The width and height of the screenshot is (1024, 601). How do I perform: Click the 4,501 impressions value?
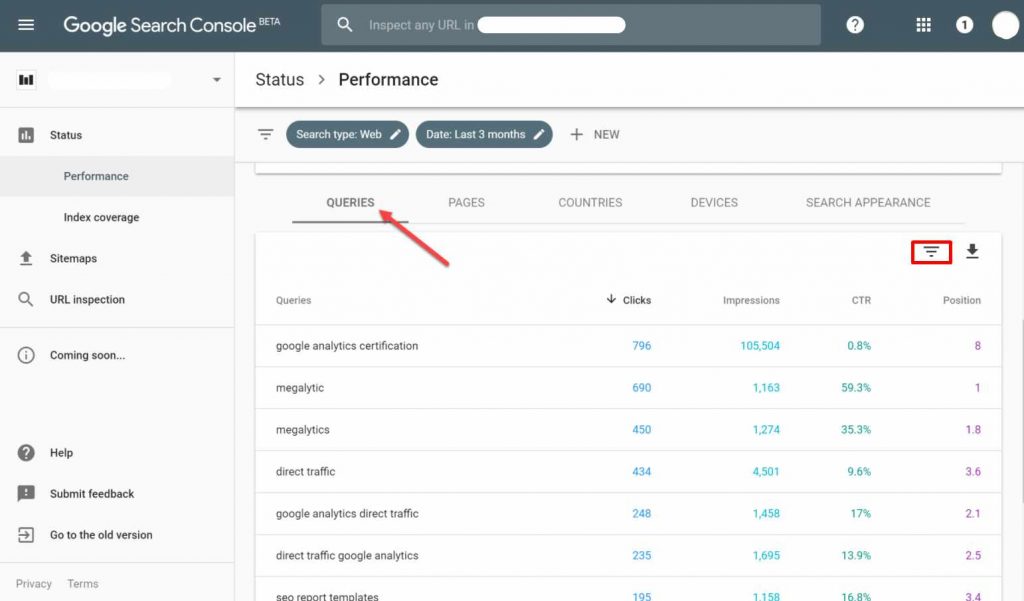tap(765, 471)
